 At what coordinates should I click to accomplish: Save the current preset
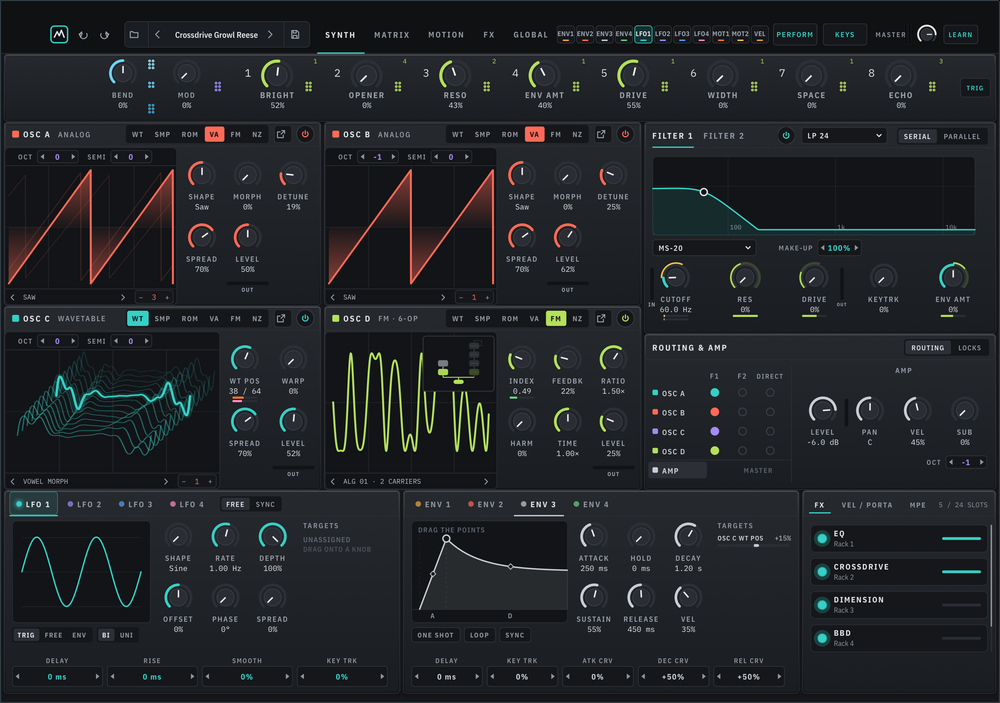coord(295,34)
